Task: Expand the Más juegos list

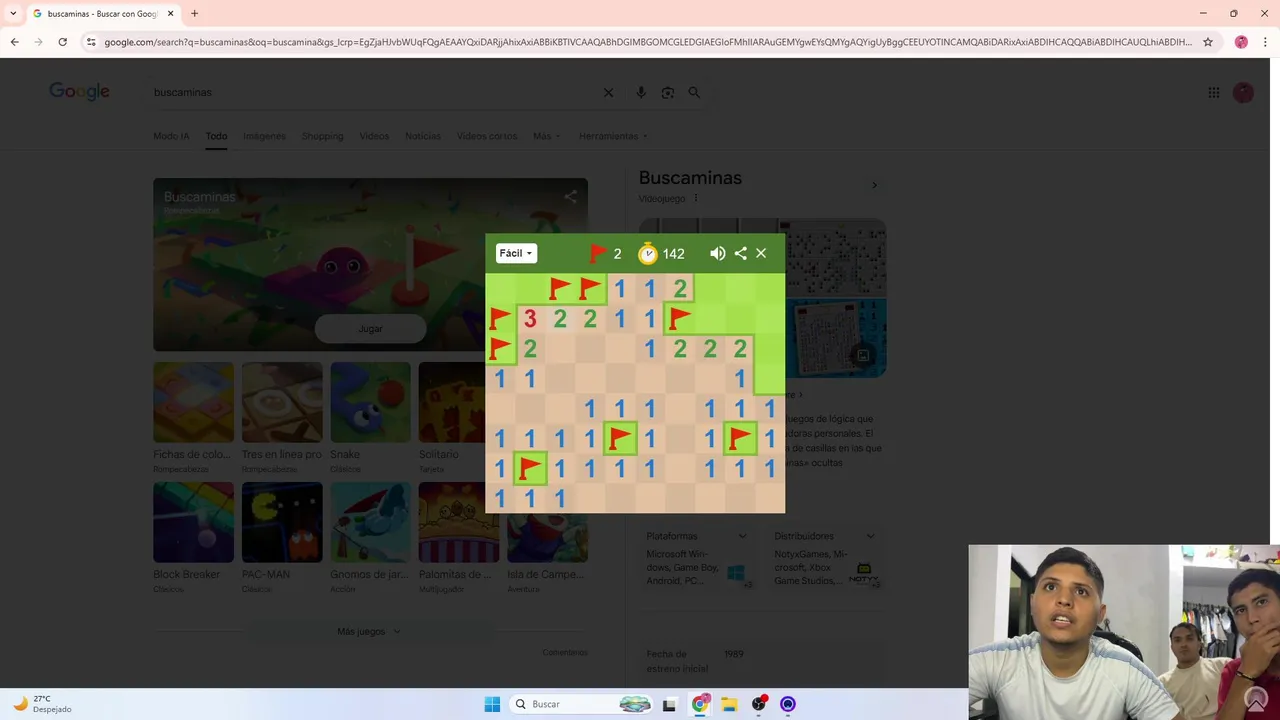Action: click(369, 631)
